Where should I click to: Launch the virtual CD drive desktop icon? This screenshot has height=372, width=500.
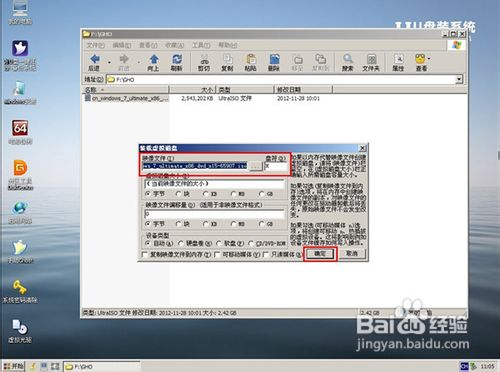[x=20, y=327]
